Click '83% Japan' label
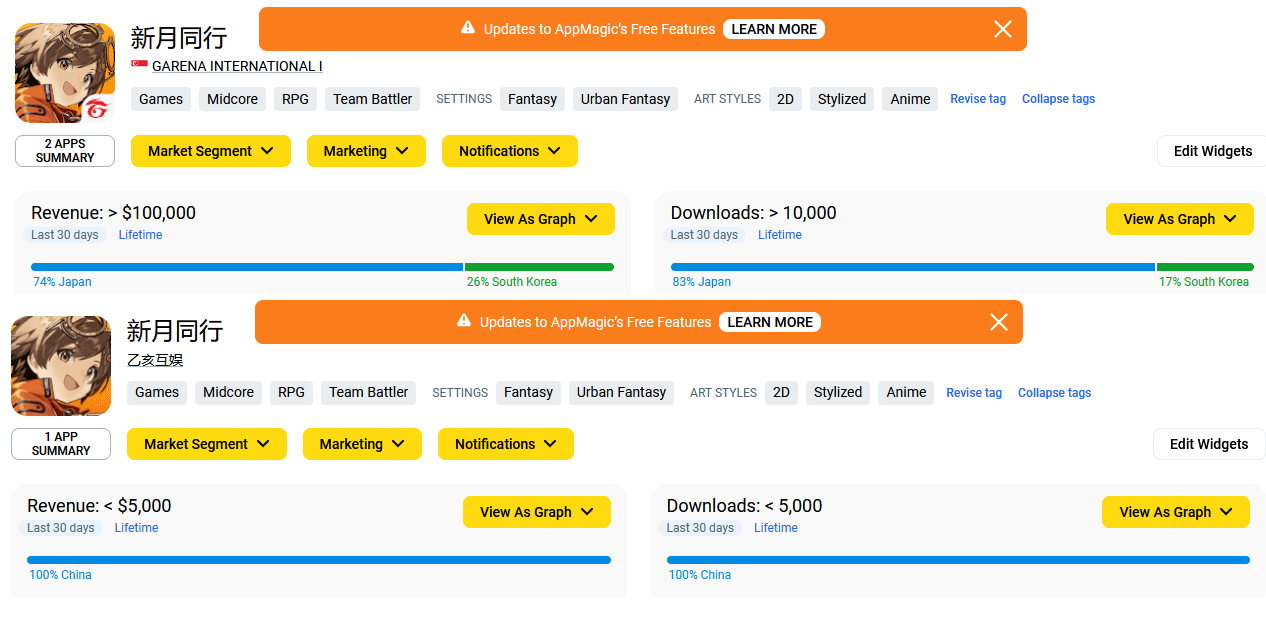 [701, 282]
